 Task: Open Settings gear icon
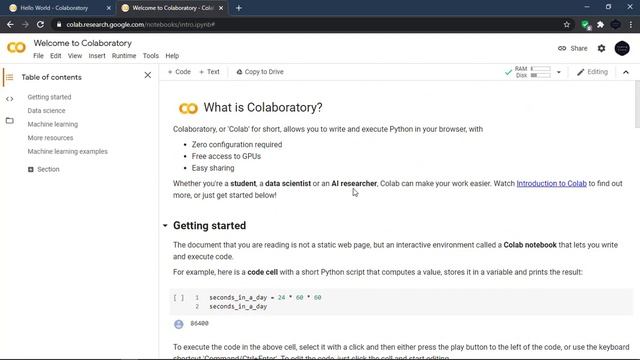[x=602, y=48]
